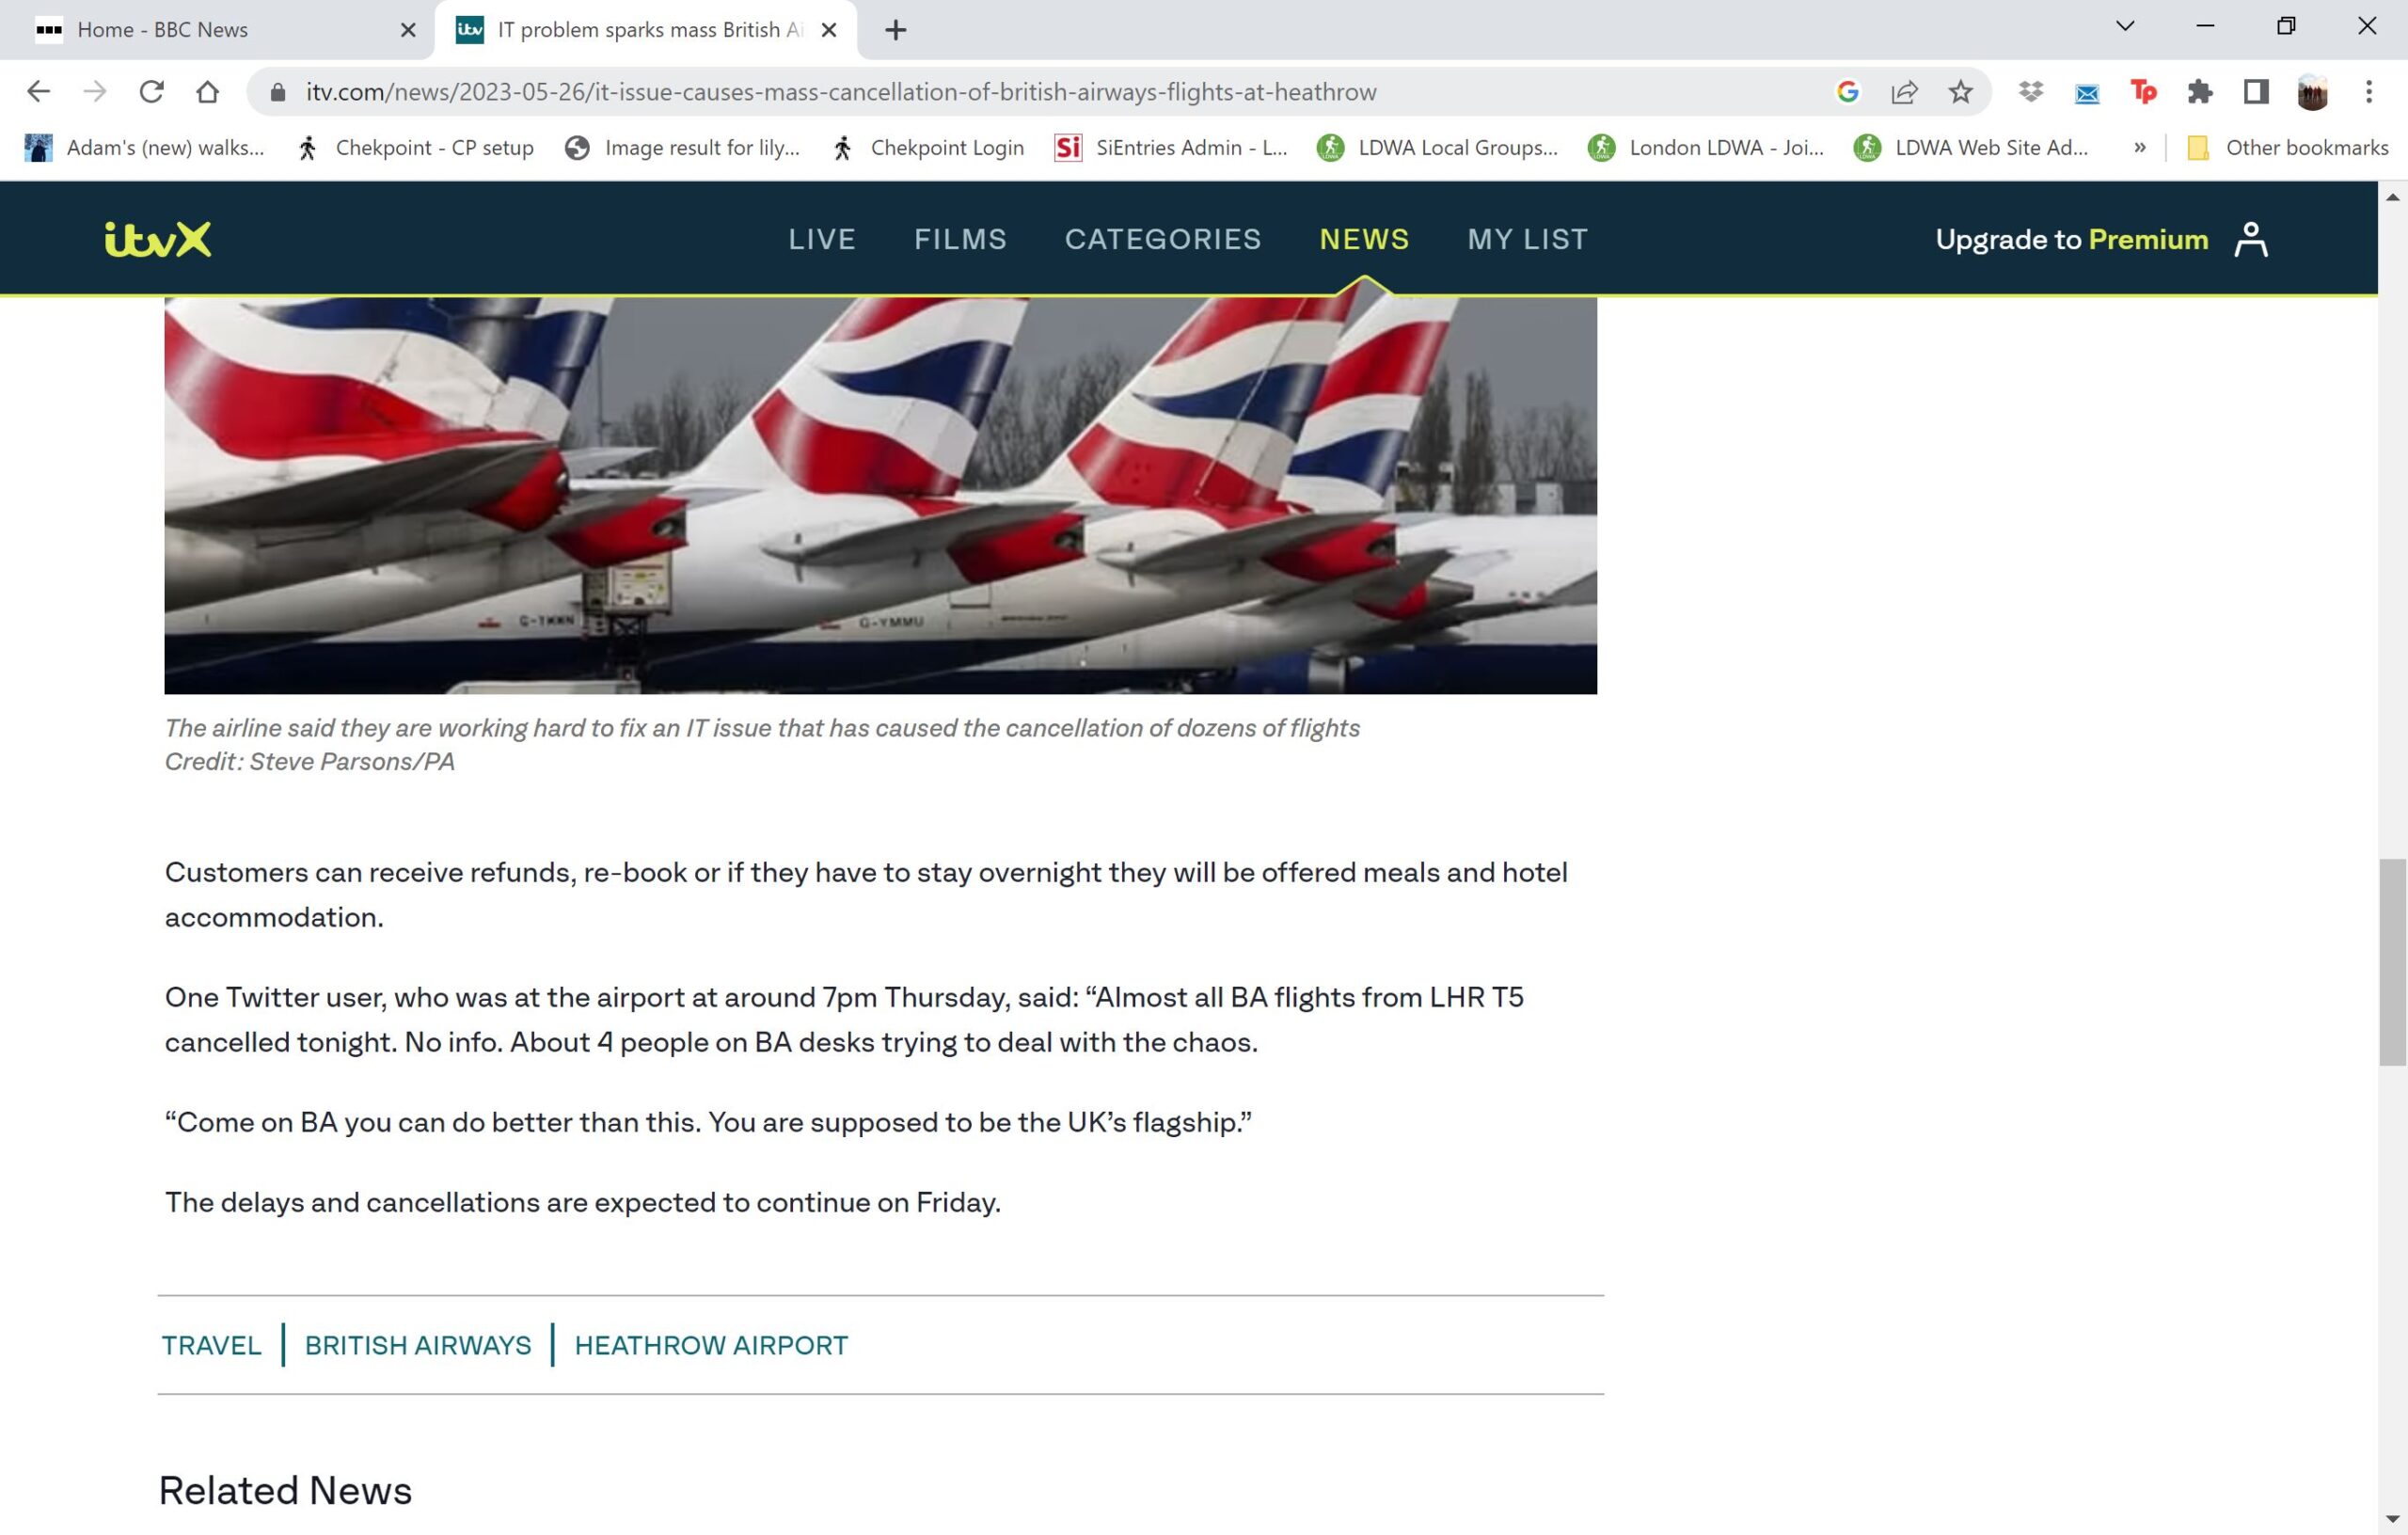Toggle the browser side panel
The width and height of the screenshot is (2408, 1535).
pyautogui.click(x=2256, y=92)
